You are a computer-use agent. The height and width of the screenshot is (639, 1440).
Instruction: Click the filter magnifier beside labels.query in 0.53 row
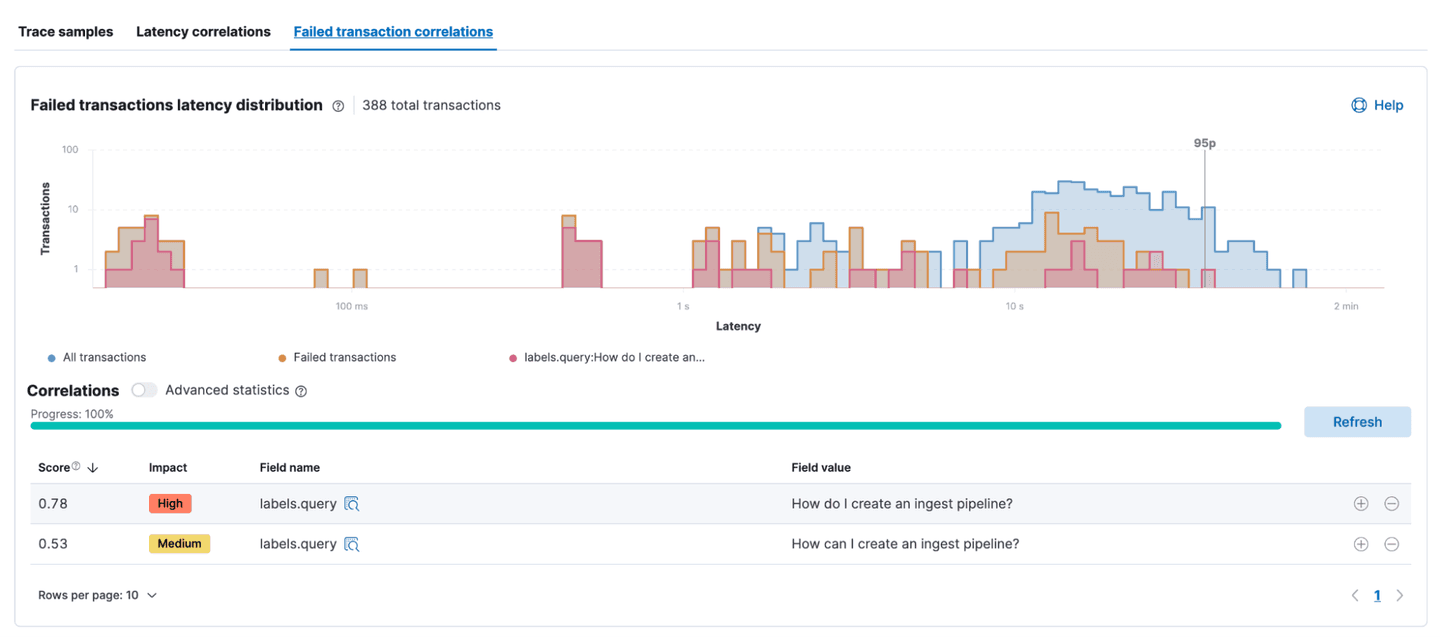pyautogui.click(x=351, y=544)
